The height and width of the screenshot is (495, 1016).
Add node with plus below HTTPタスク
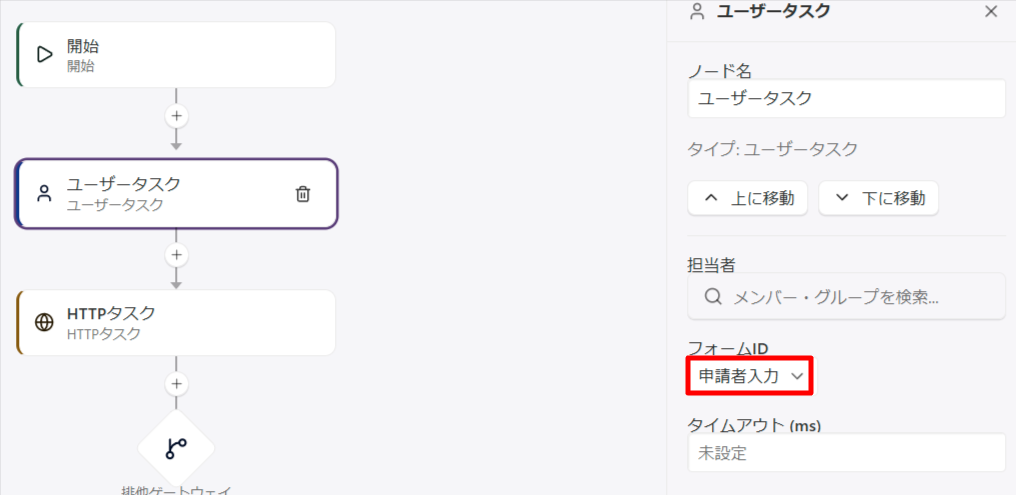[x=176, y=384]
